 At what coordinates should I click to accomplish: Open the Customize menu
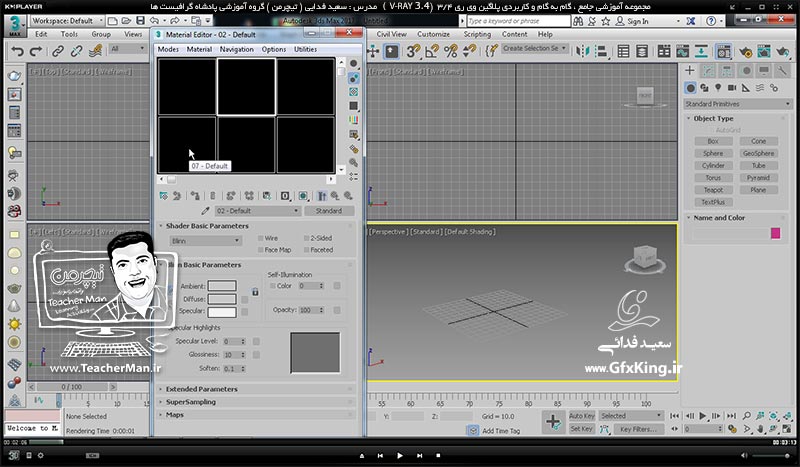click(x=433, y=34)
